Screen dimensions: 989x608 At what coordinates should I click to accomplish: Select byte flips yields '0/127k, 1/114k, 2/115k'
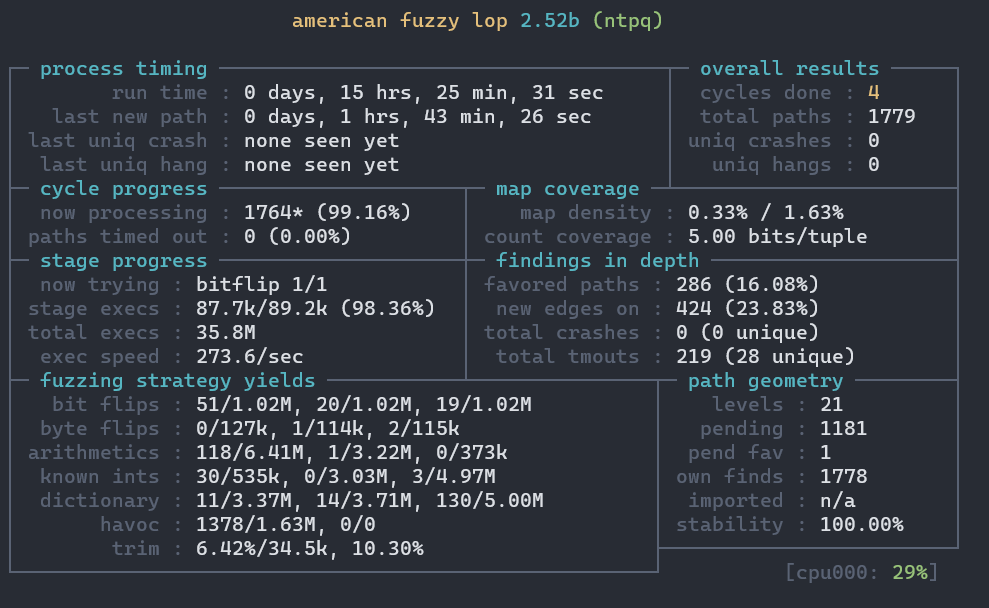(327, 428)
